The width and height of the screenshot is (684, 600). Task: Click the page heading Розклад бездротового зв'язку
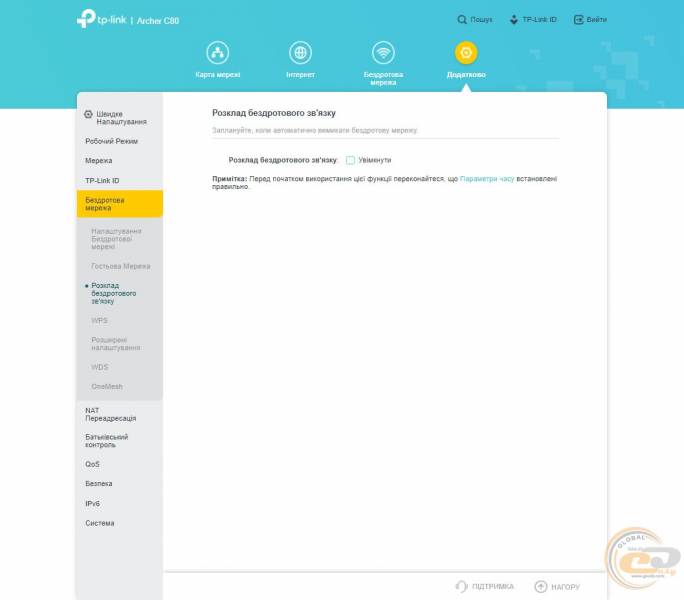coord(274,113)
